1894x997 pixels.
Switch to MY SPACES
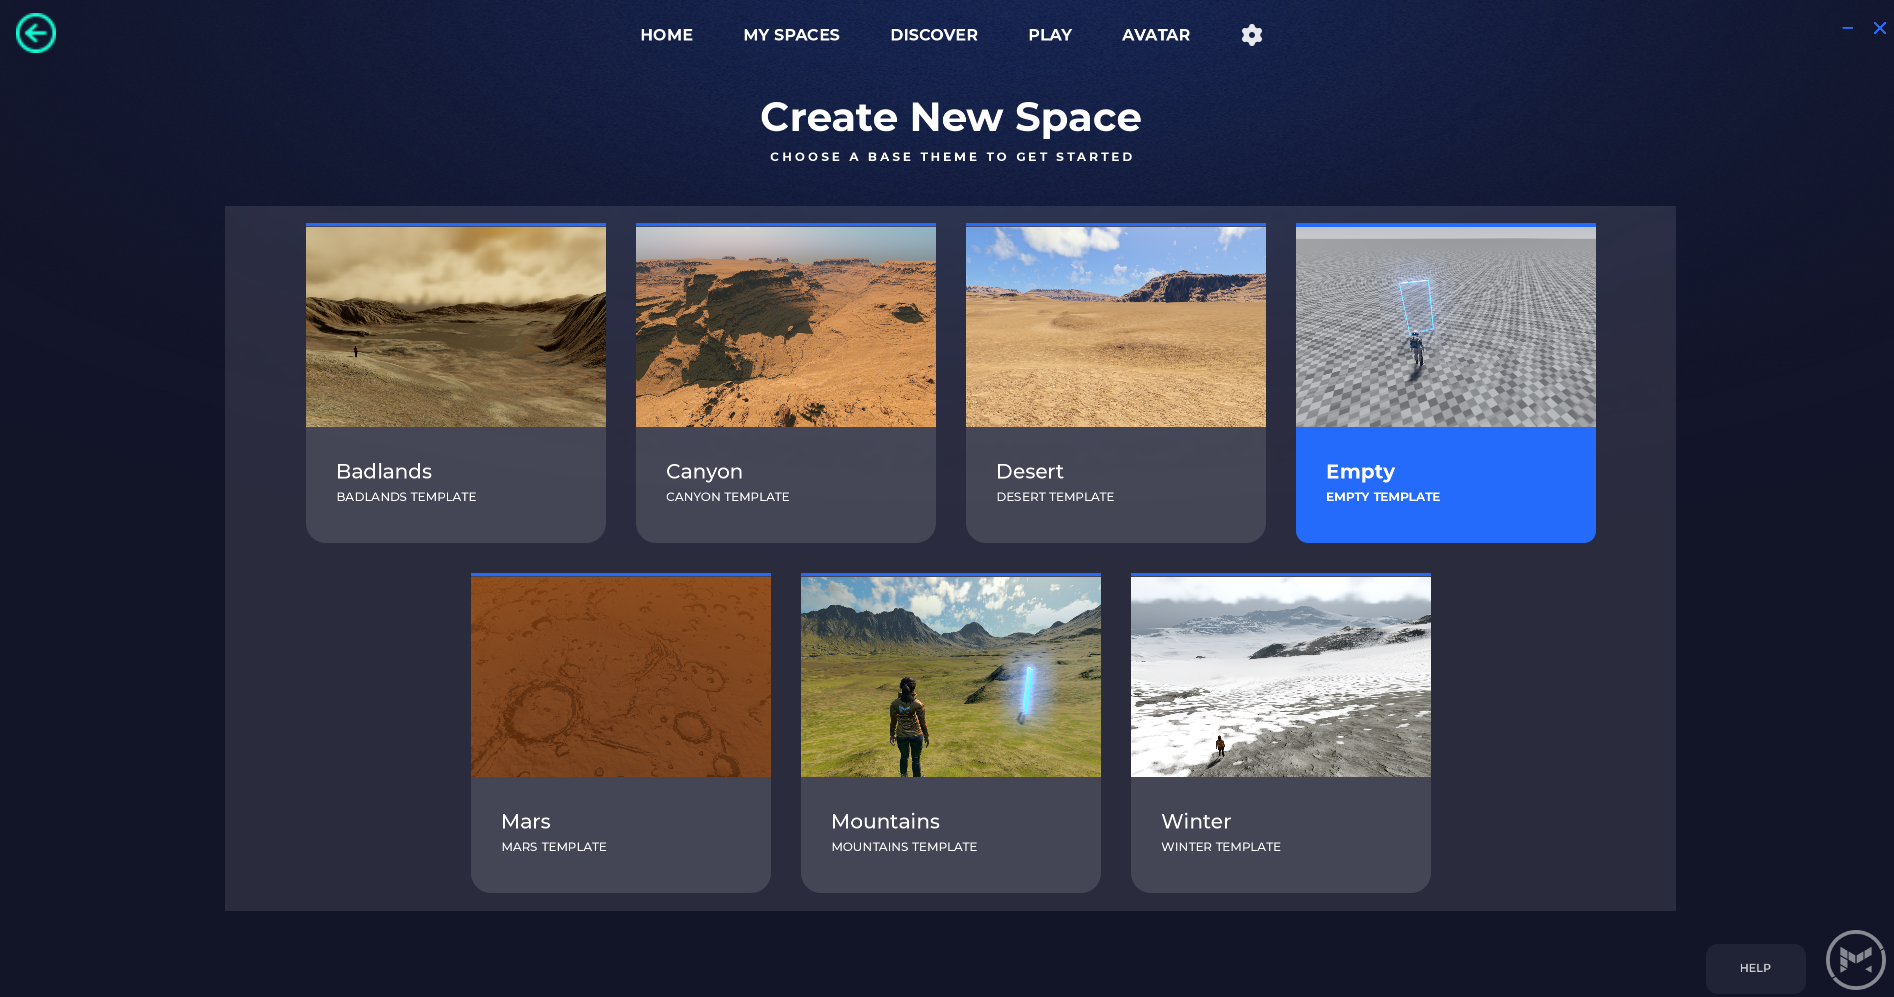791,34
